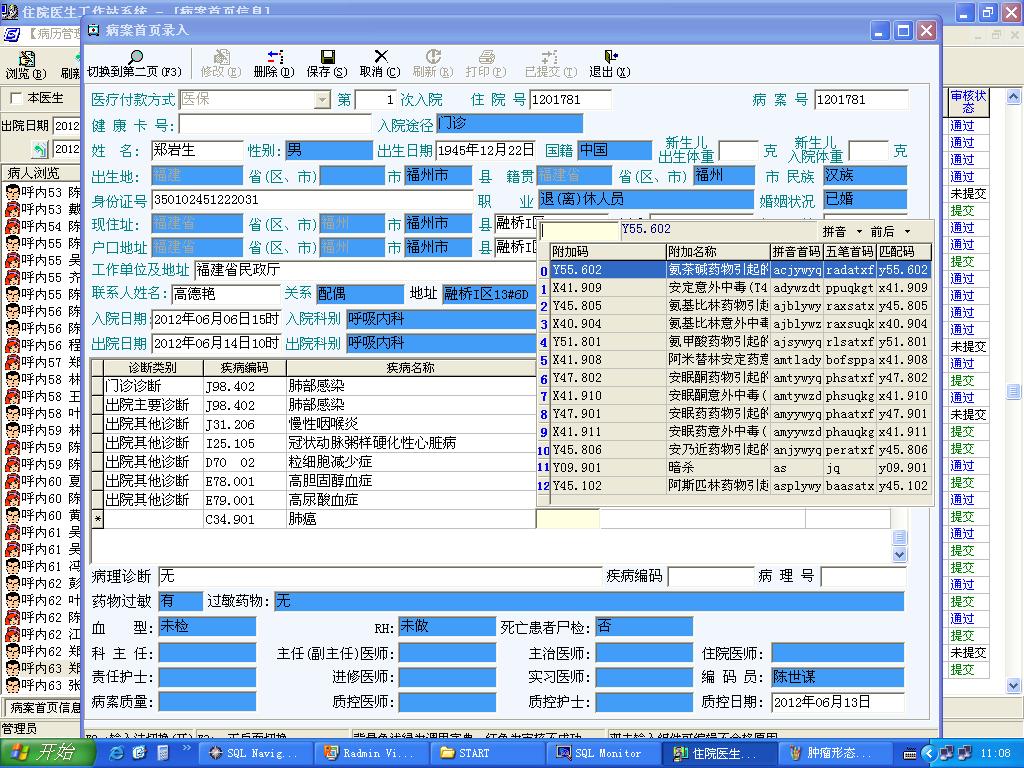Click the 关系 field showing 配偶
Screen dimensions: 1024x768
pos(360,294)
